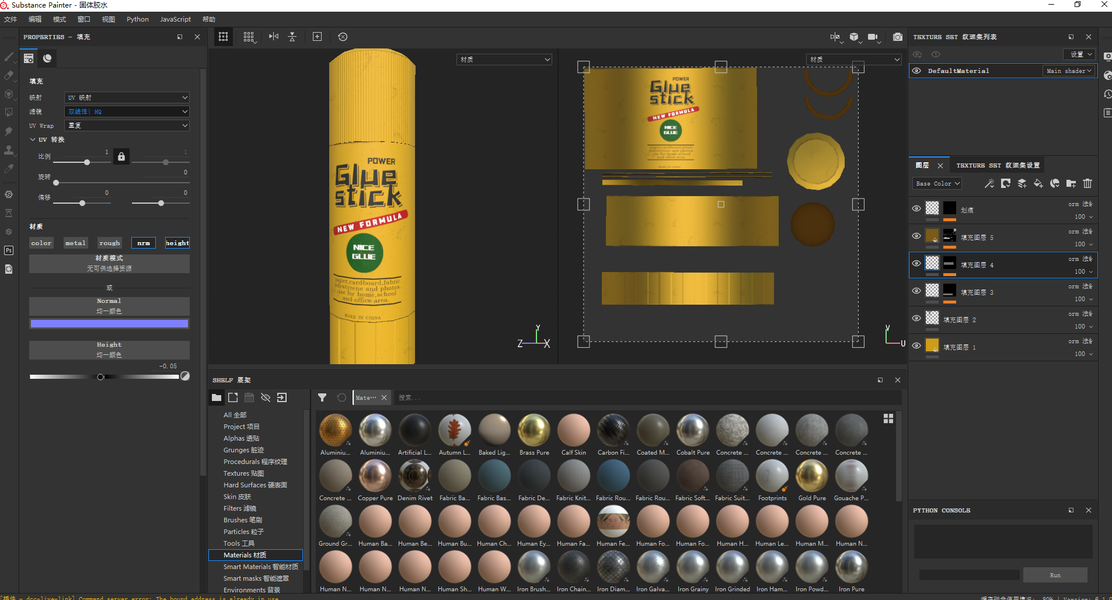1112x600 pixels.
Task: Hide 填充图层 1 layer
Action: [916, 346]
